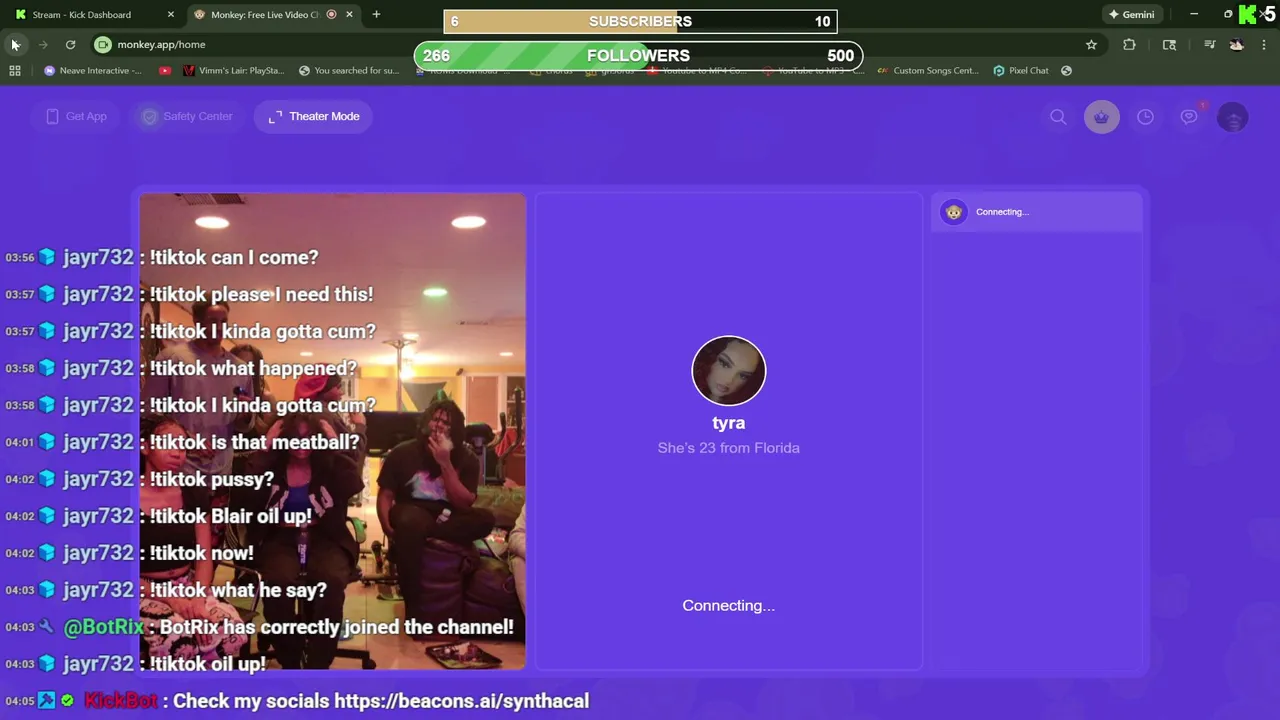Open the Safety Center
This screenshot has width=1280, height=720.
pos(187,116)
